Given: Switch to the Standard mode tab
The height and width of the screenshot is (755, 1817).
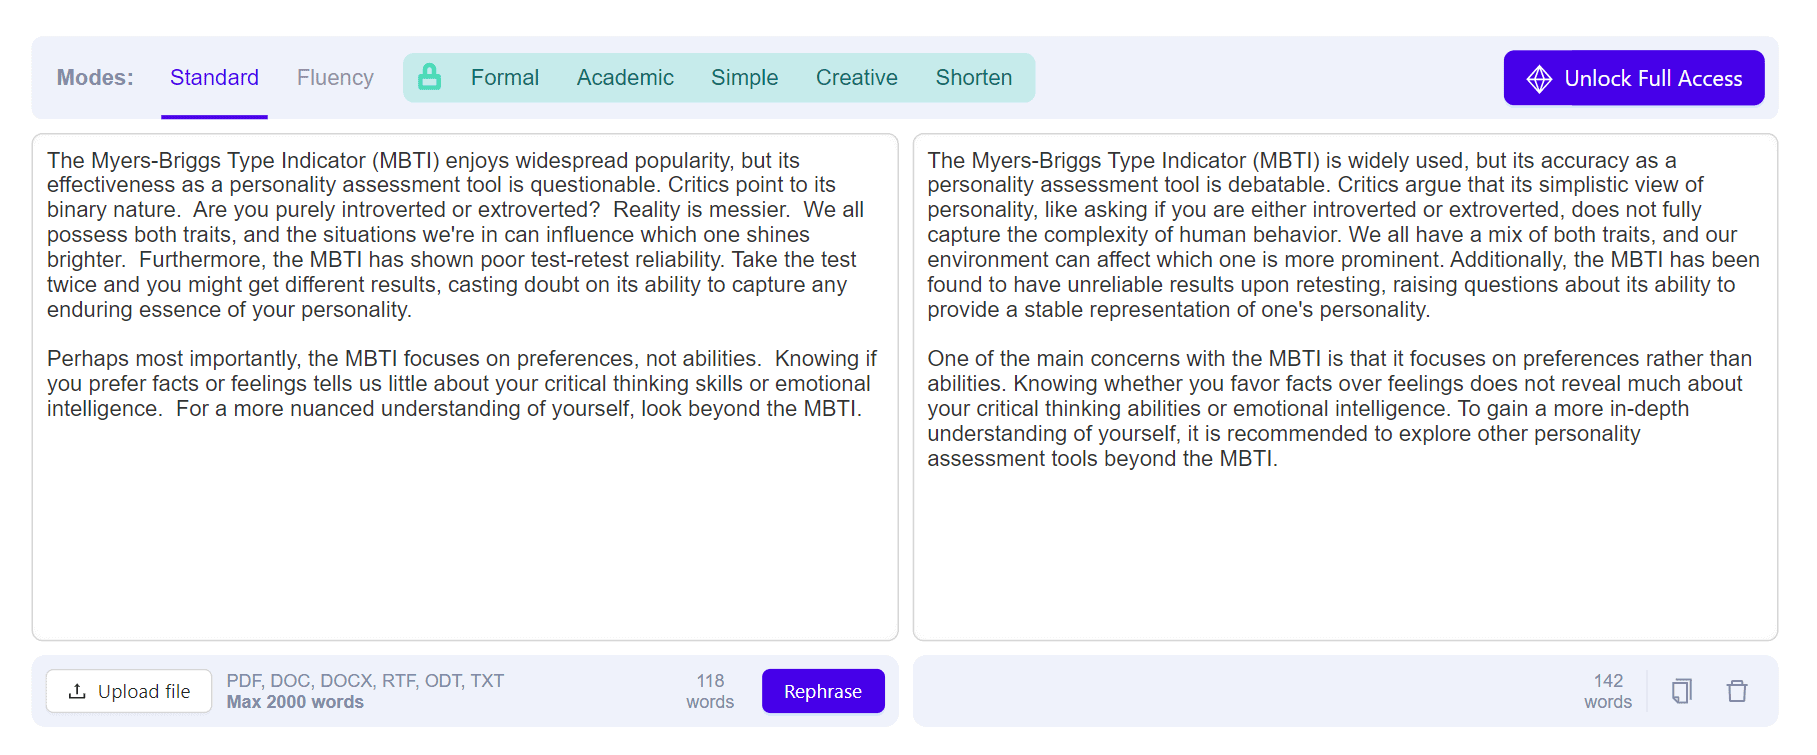Looking at the screenshot, I should click(214, 78).
